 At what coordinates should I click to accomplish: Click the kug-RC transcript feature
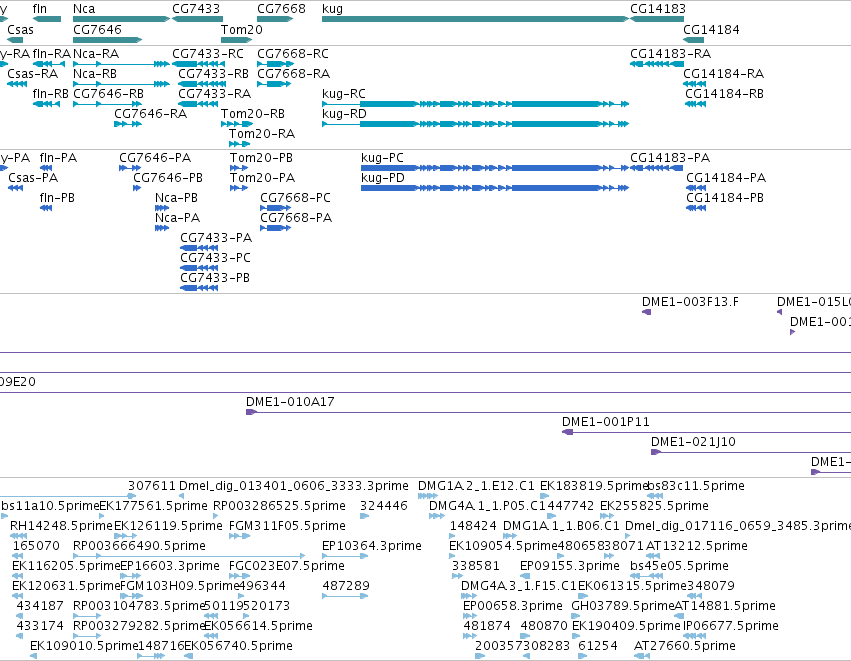tap(475, 104)
